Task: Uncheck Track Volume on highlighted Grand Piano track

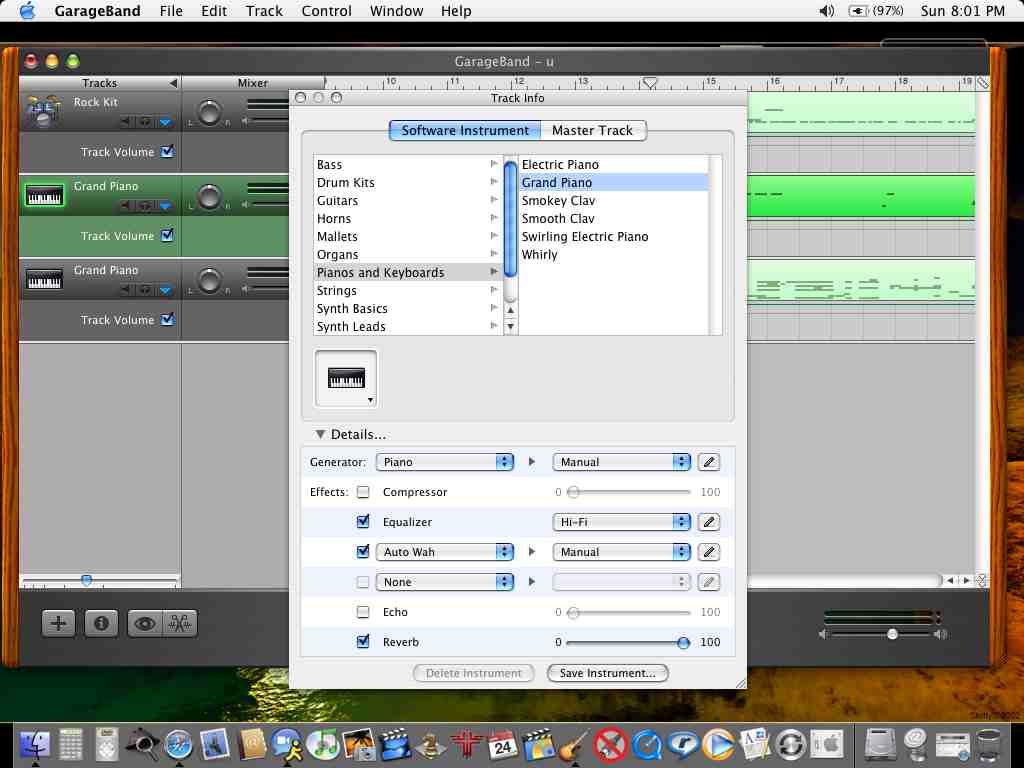Action: pos(167,235)
